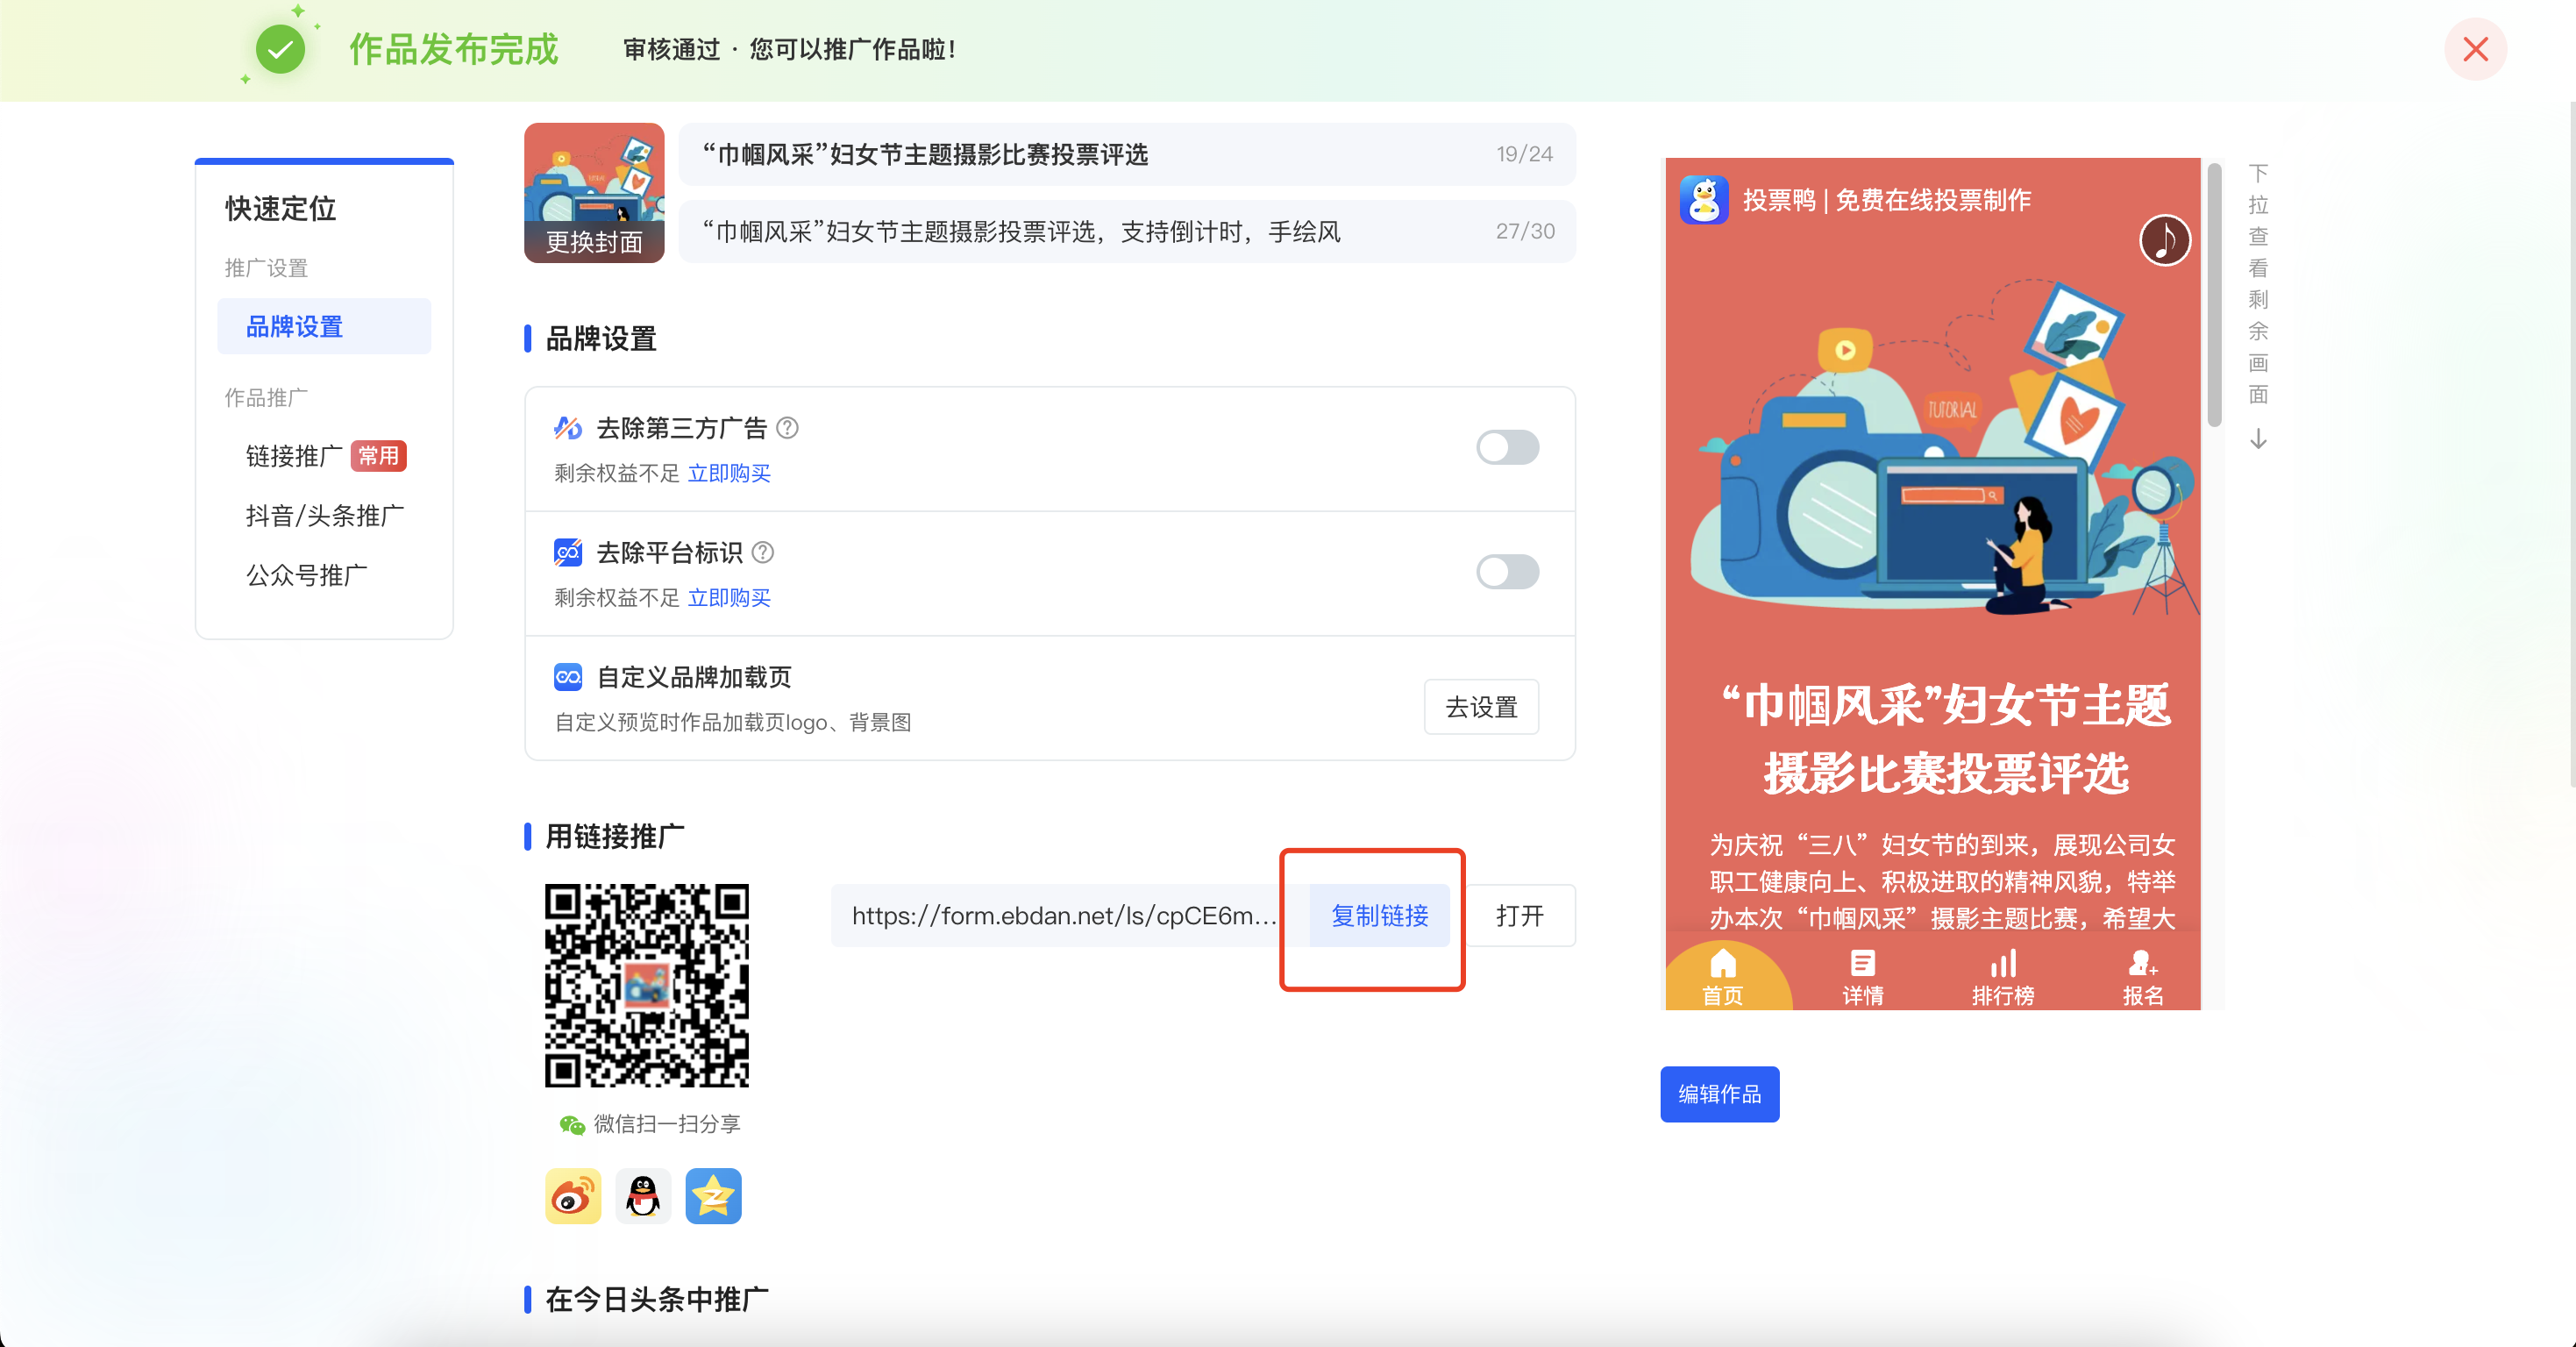Image resolution: width=2576 pixels, height=1347 pixels.
Task: Show help for 去除第三方广告
Action: click(x=788, y=428)
